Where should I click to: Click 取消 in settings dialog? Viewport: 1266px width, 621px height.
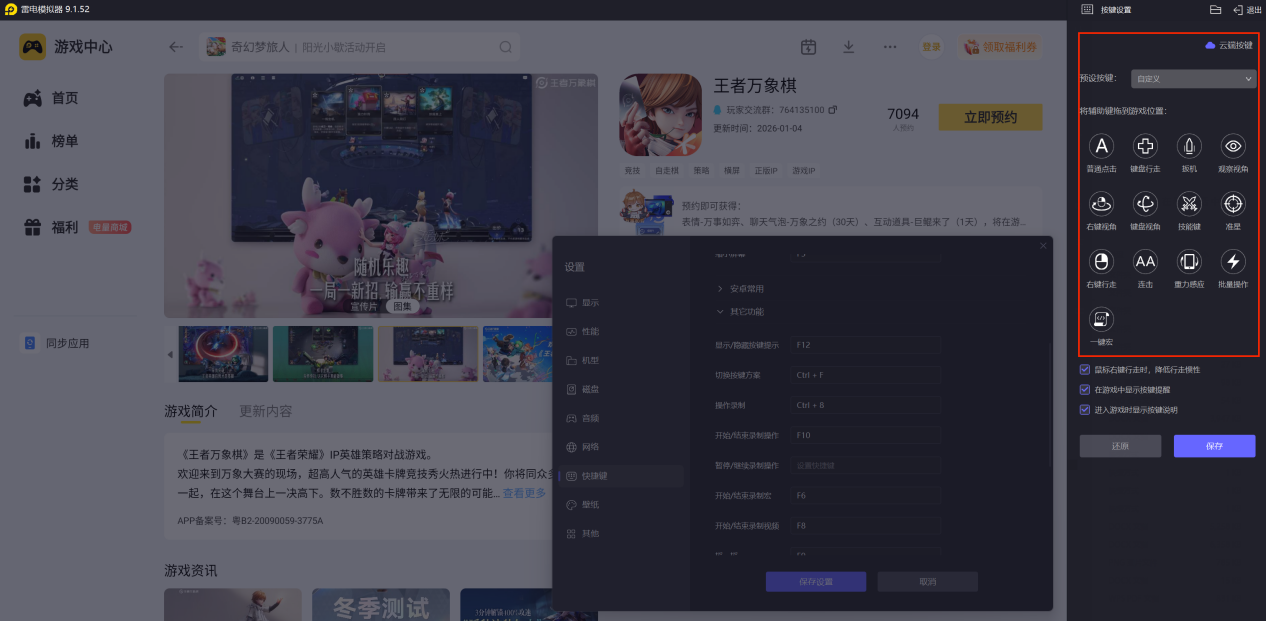(x=927, y=581)
